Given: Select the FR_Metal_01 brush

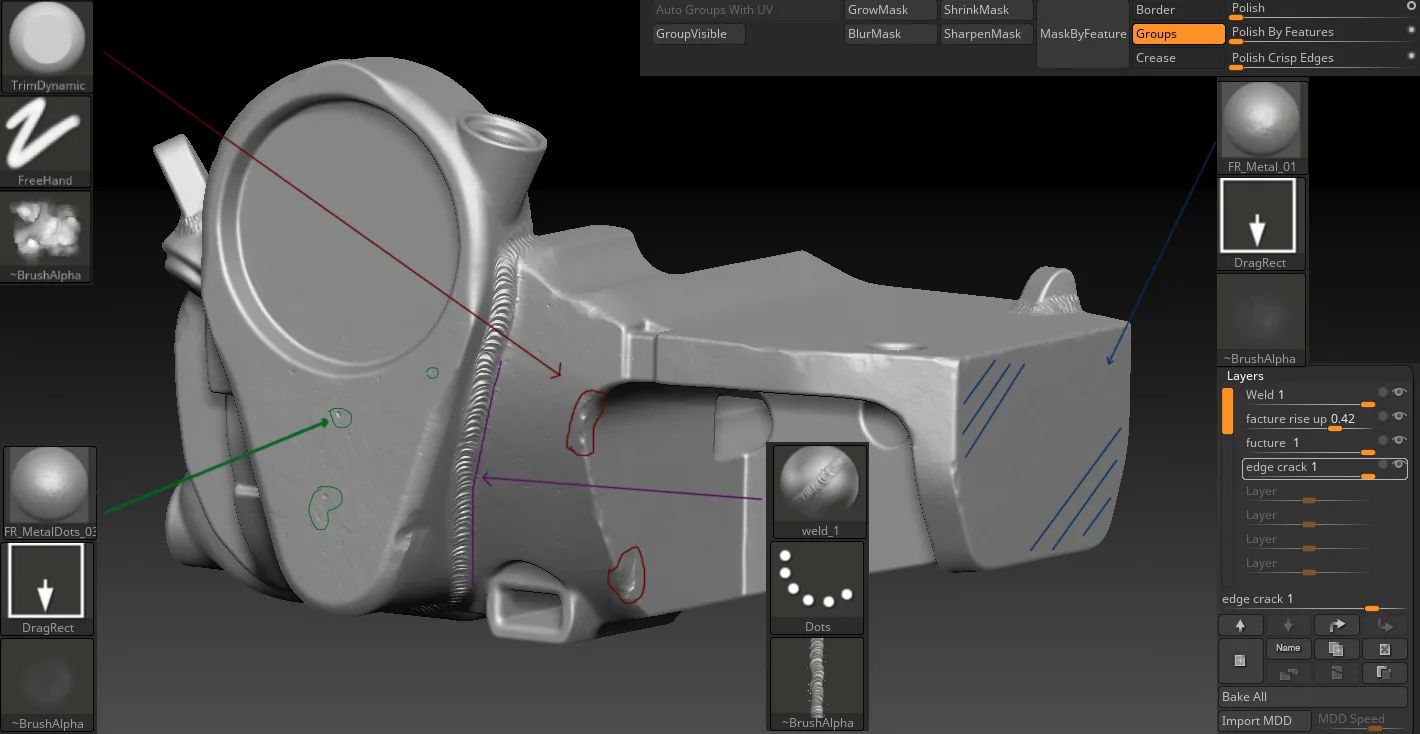Looking at the screenshot, I should pos(1262,128).
